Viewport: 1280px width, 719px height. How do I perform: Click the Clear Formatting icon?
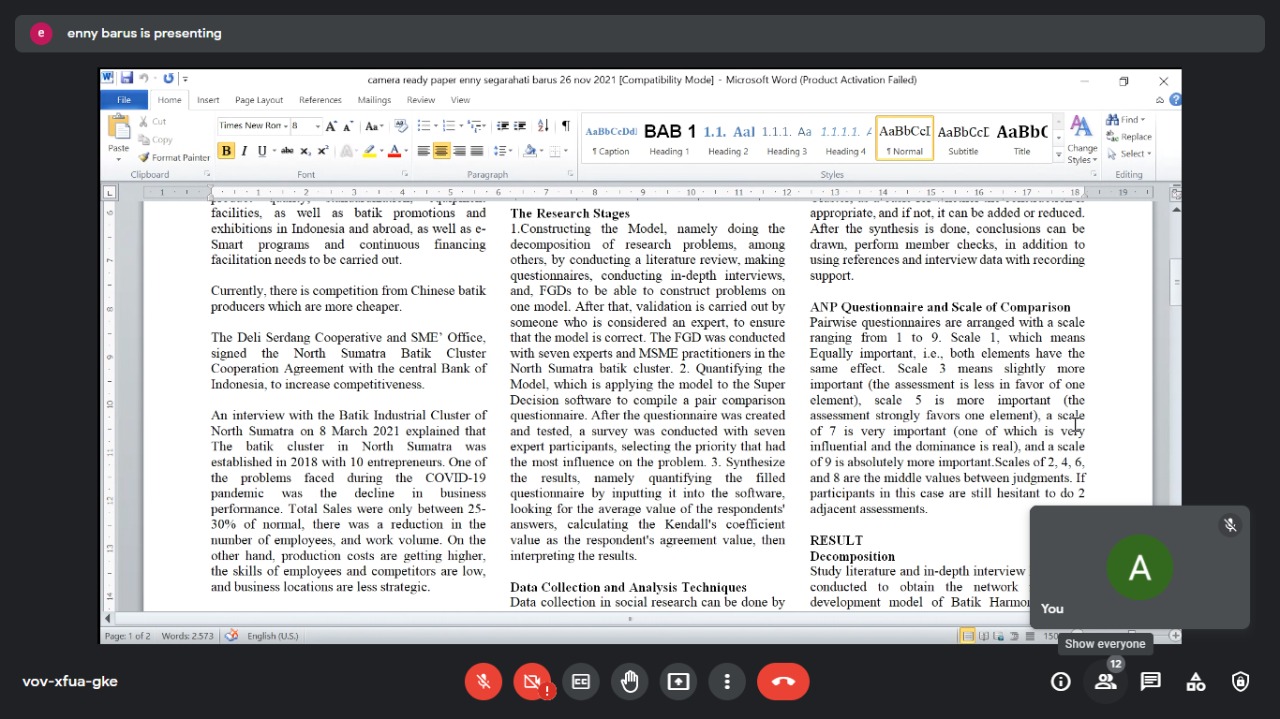(x=401, y=126)
